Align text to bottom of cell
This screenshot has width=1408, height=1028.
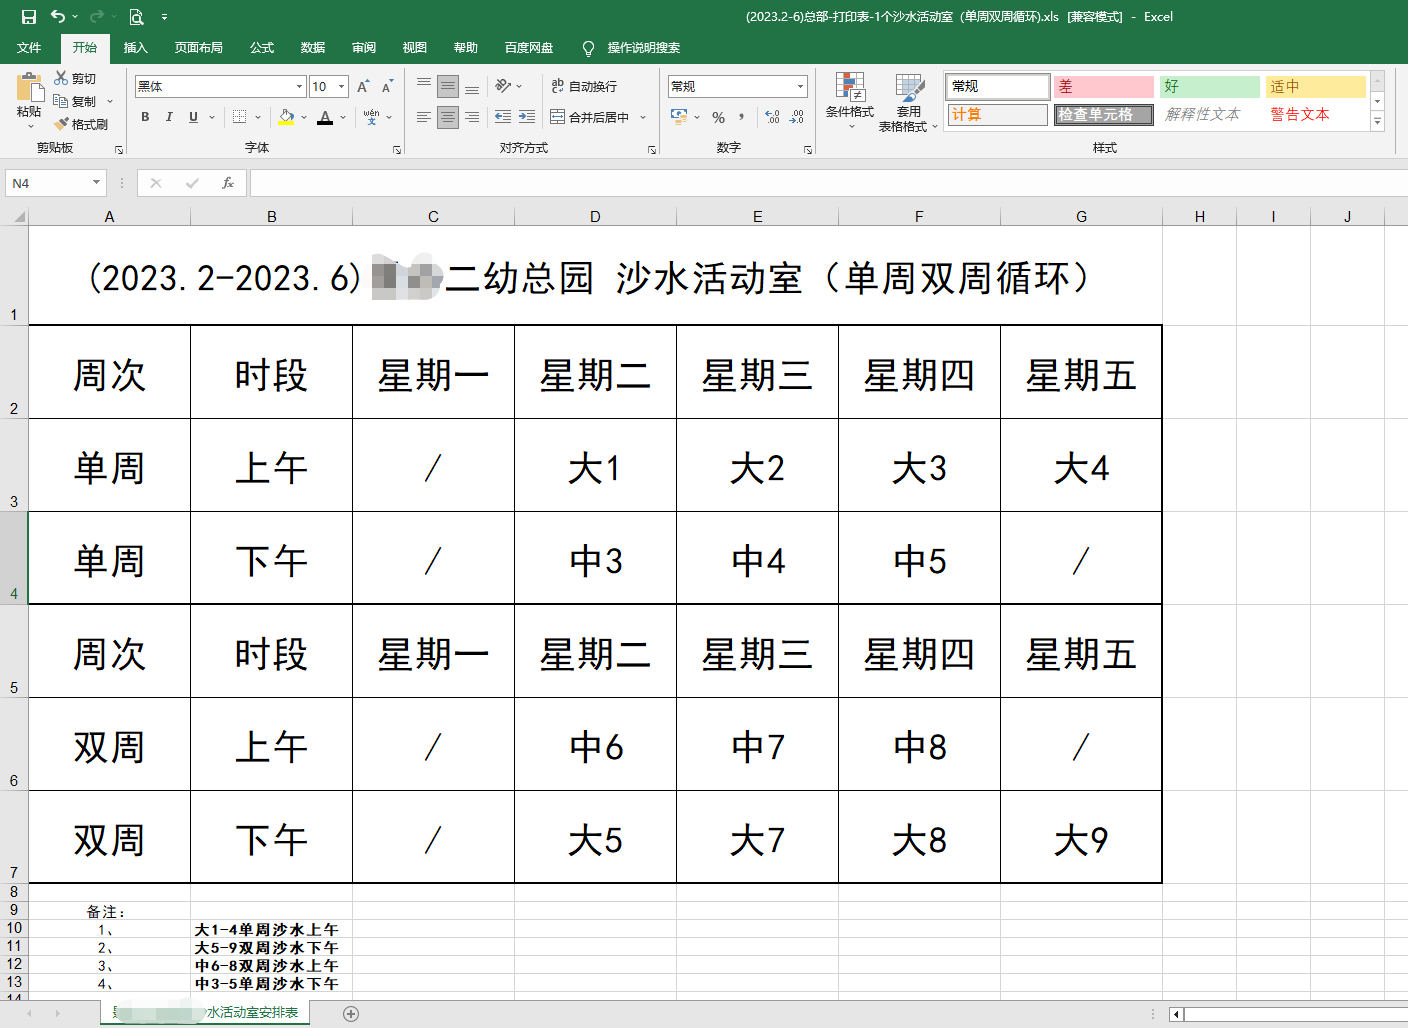coord(472,87)
